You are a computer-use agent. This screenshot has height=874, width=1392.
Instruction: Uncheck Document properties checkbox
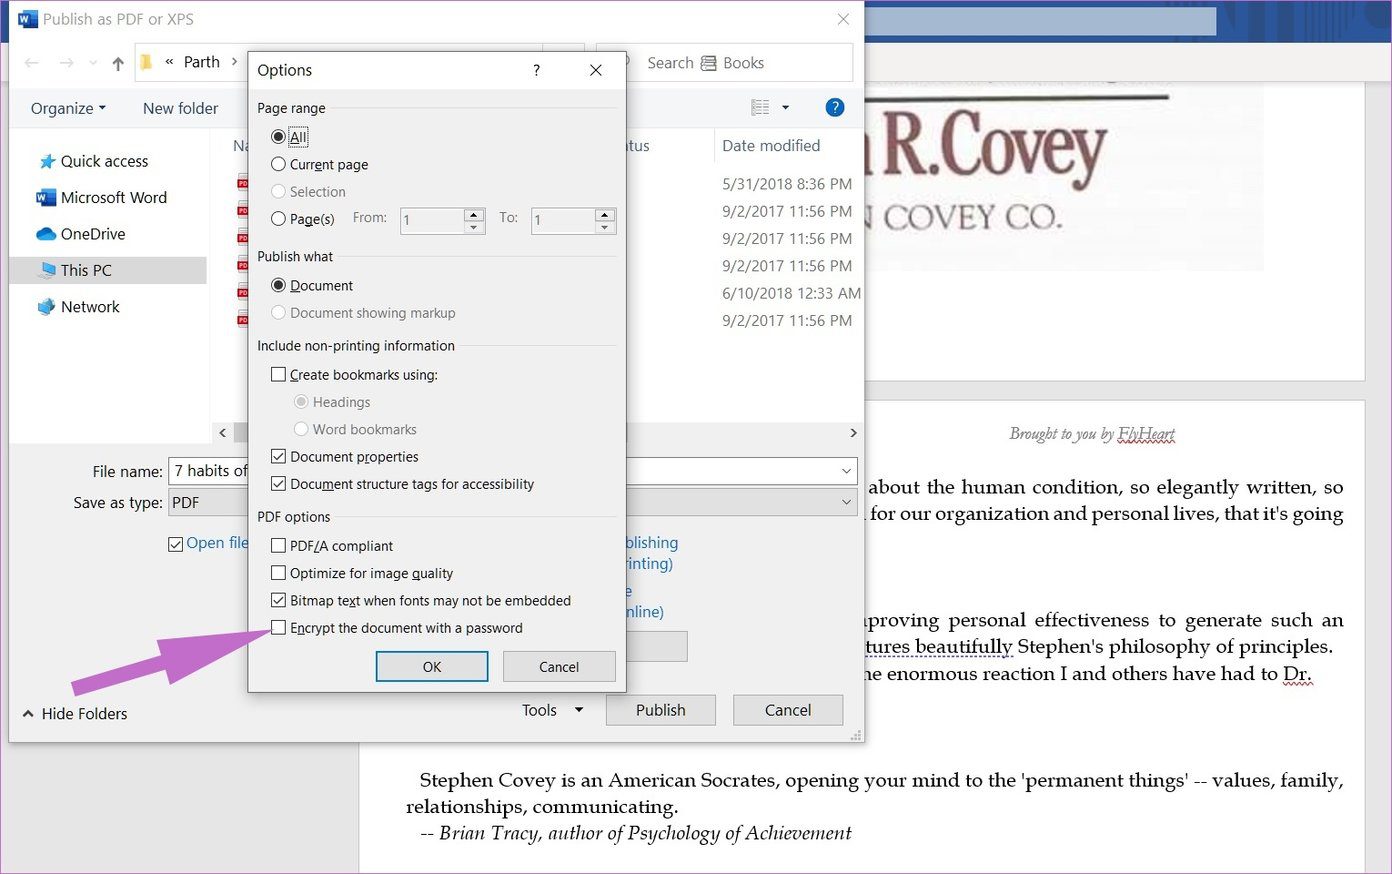(279, 457)
